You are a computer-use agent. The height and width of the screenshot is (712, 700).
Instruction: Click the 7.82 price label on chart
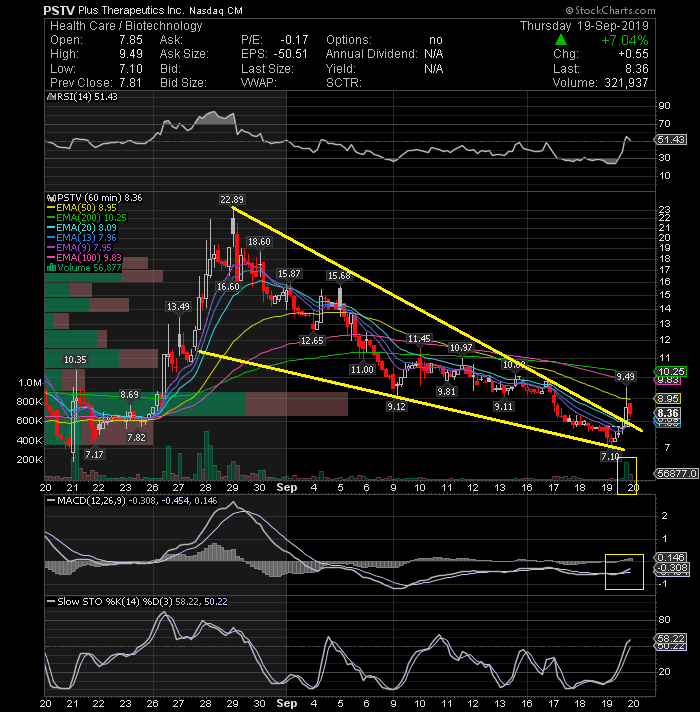coord(136,438)
